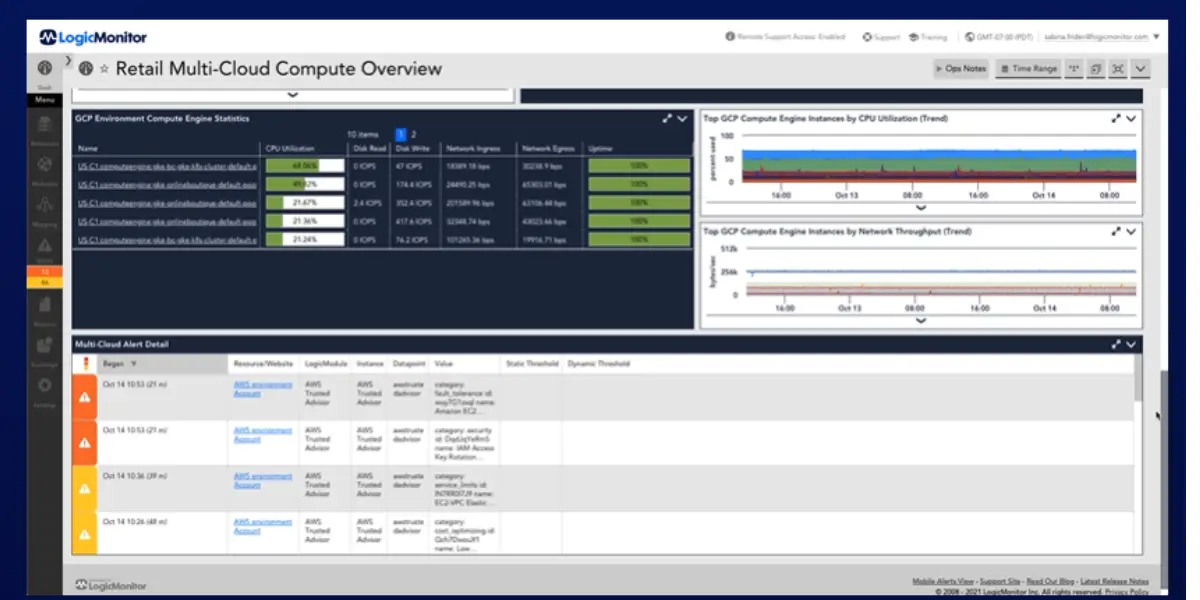Image resolution: width=1200 pixels, height=600 pixels.
Task: Sort by the Network Ingress column header
Action: (x=473, y=148)
